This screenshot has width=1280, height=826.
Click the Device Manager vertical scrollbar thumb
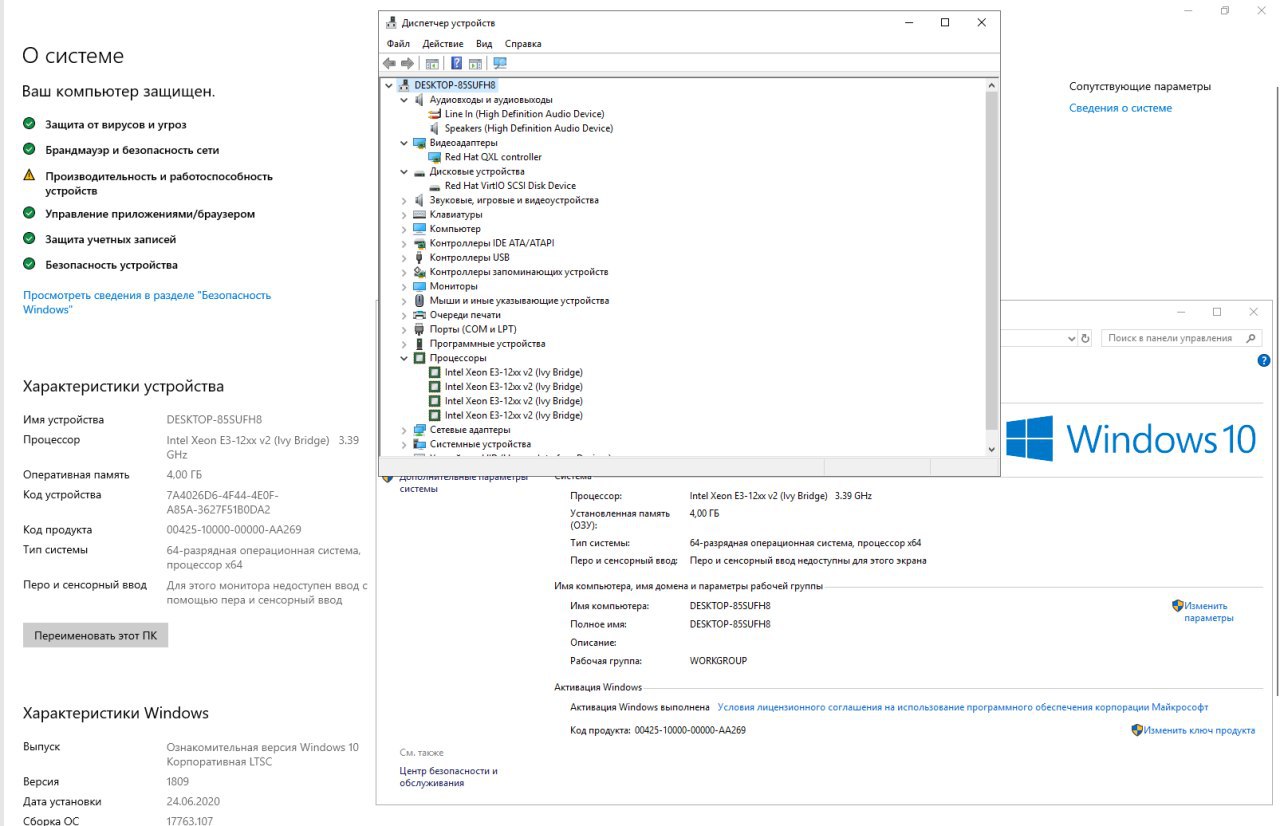[x=992, y=260]
